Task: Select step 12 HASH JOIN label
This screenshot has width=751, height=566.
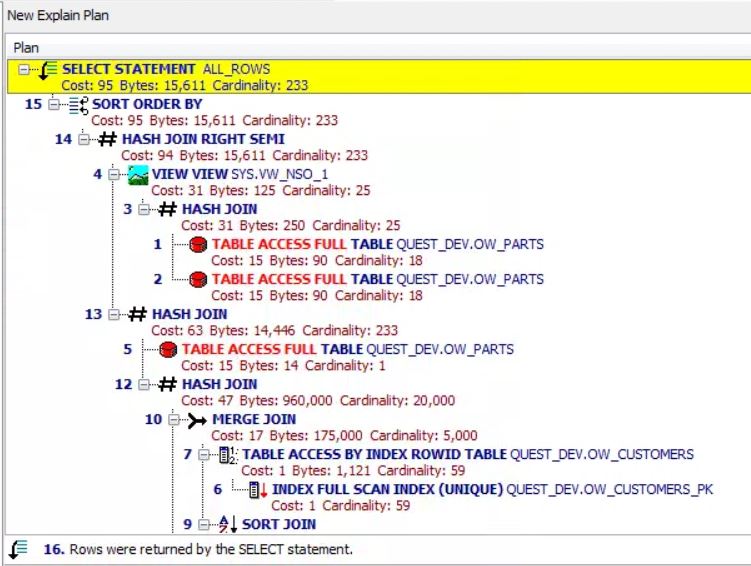Action: coord(219,384)
